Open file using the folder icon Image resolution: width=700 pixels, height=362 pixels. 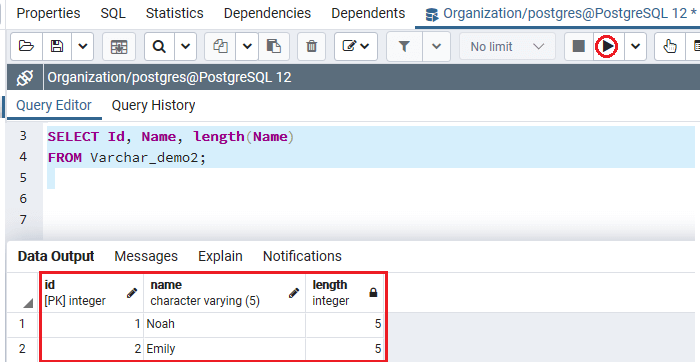(26, 46)
